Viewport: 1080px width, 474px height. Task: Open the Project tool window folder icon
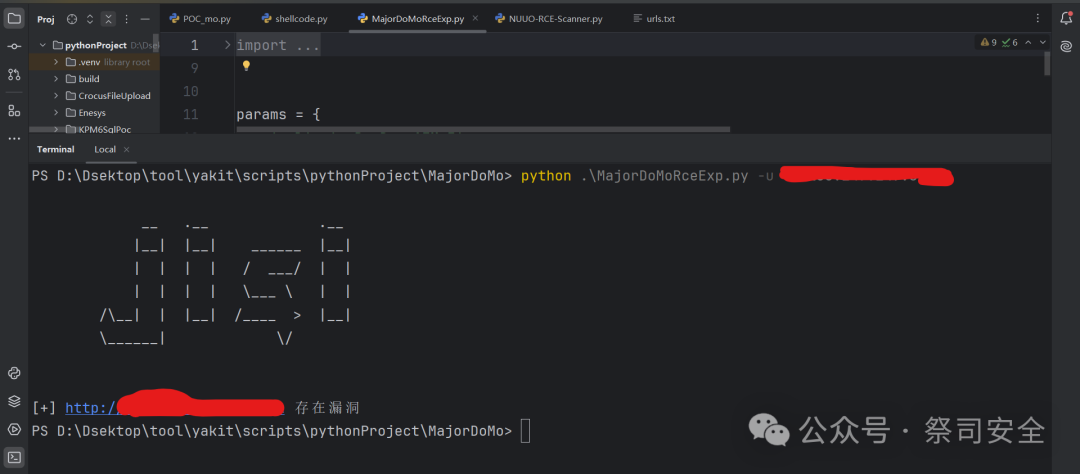(14, 19)
